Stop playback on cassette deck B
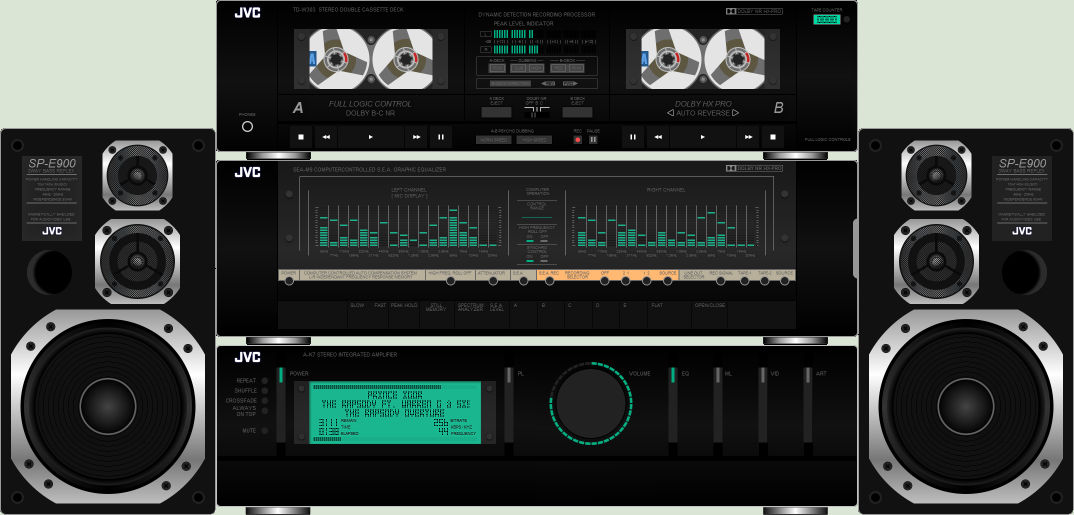 (773, 137)
